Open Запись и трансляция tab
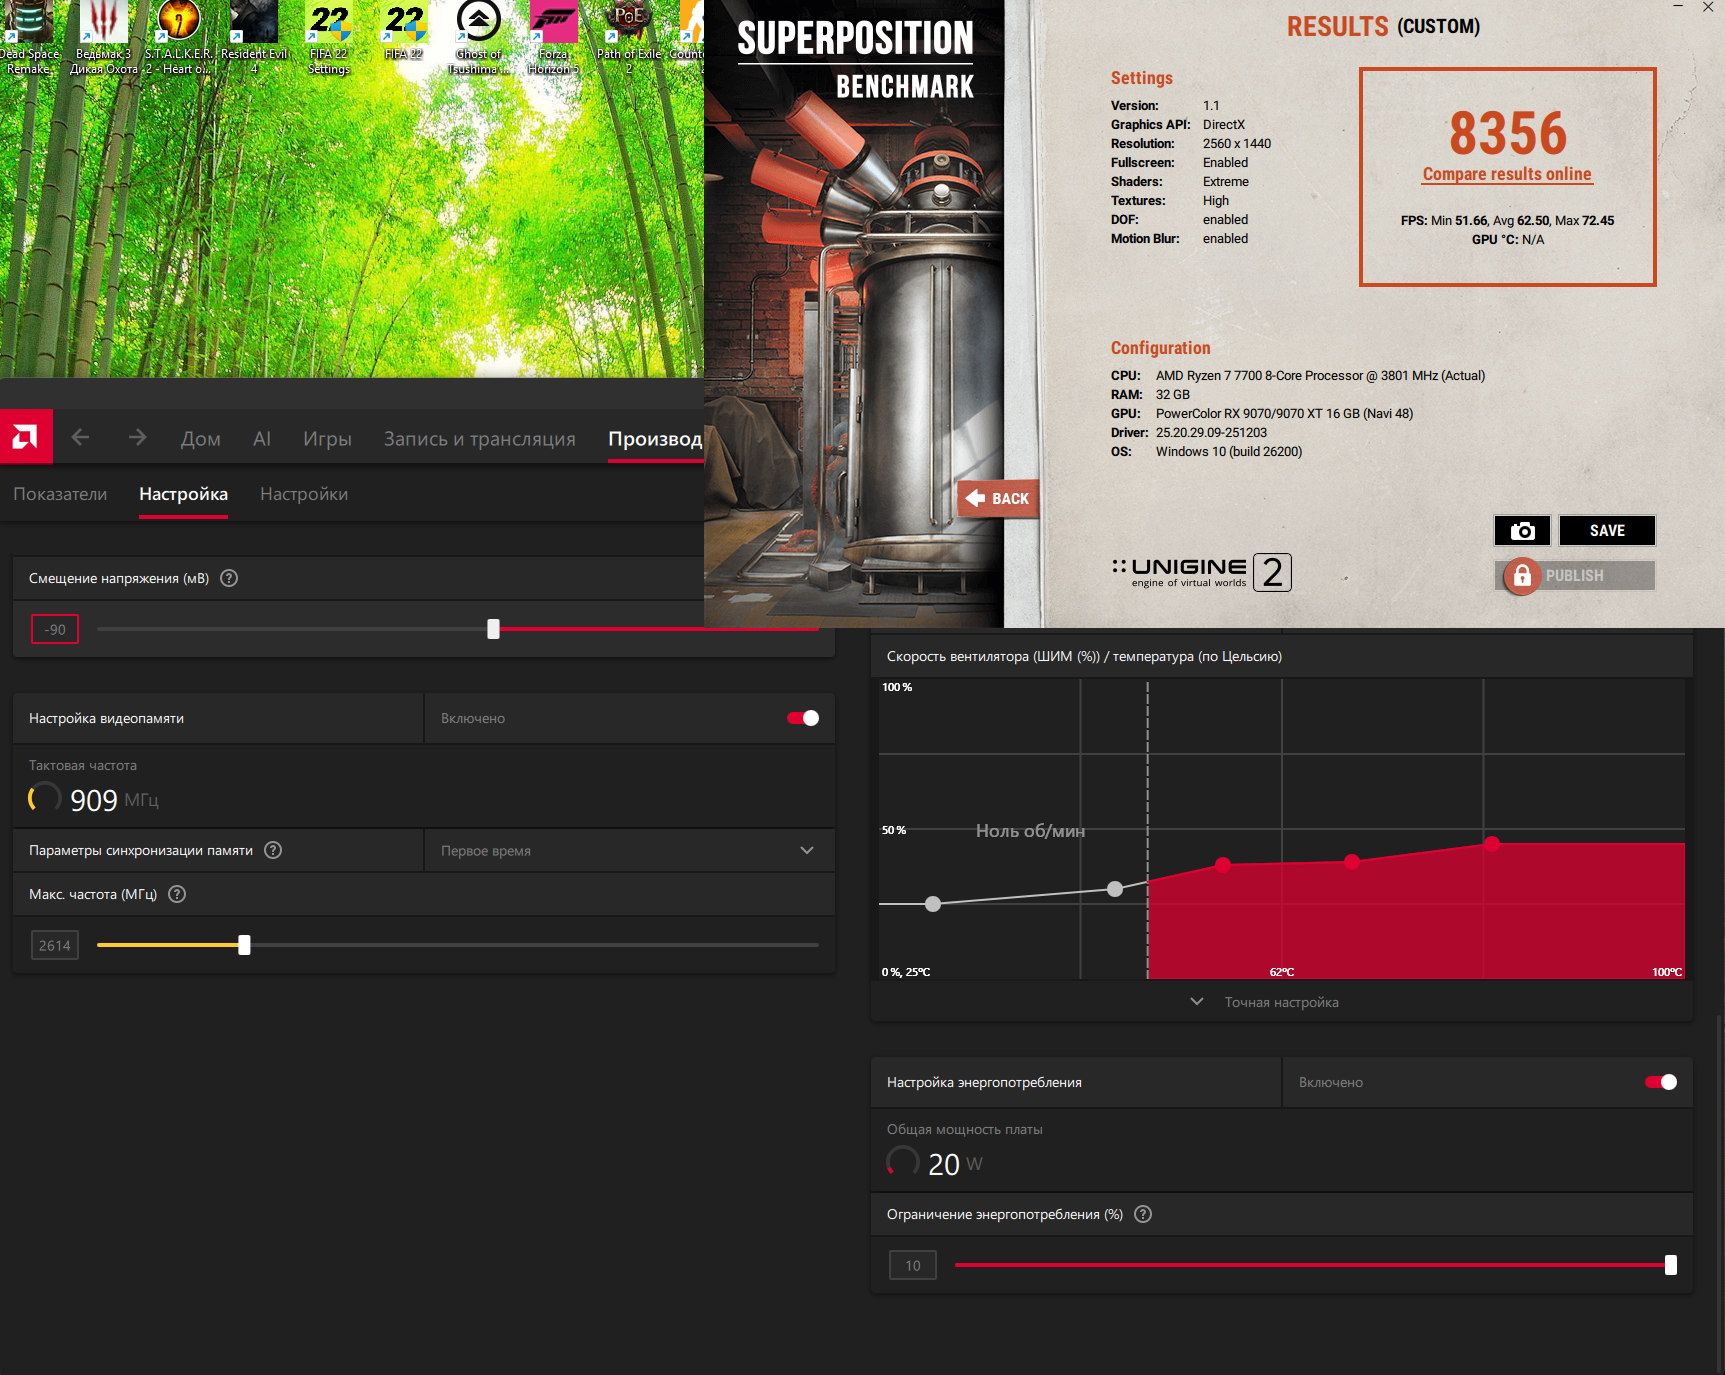 [480, 438]
